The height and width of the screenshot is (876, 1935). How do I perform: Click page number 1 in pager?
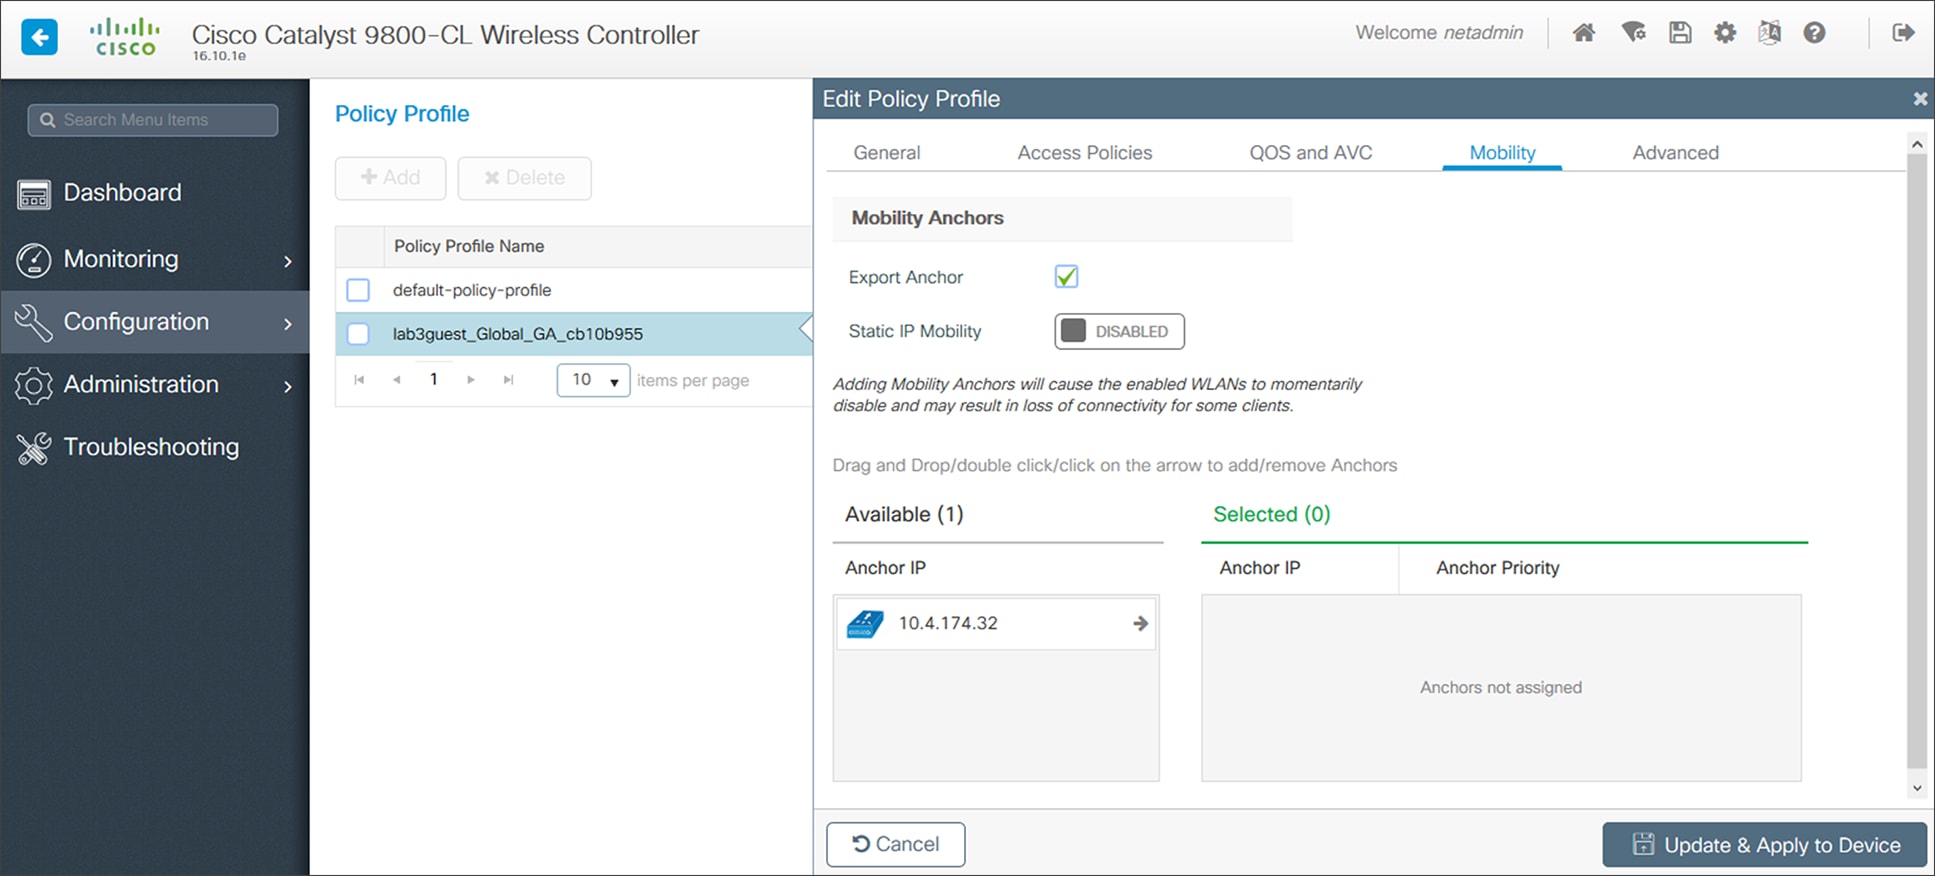pyautogui.click(x=434, y=379)
